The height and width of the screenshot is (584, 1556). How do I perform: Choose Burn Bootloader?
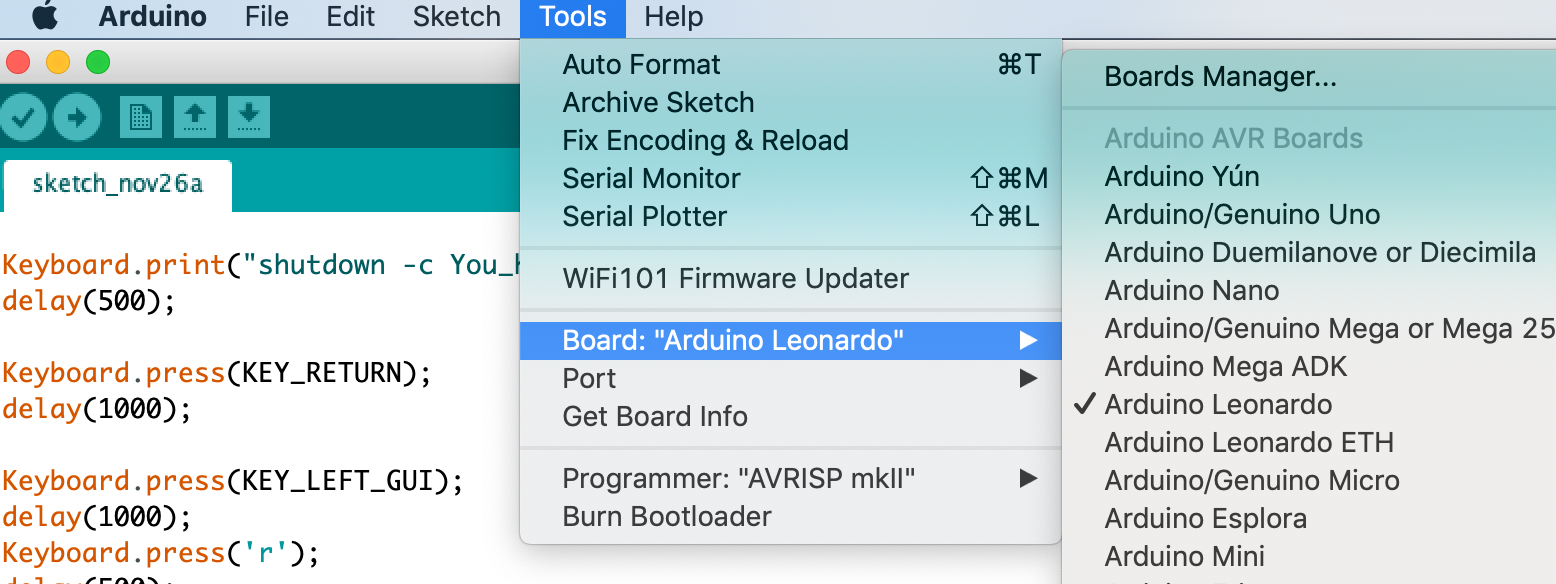(791, 517)
